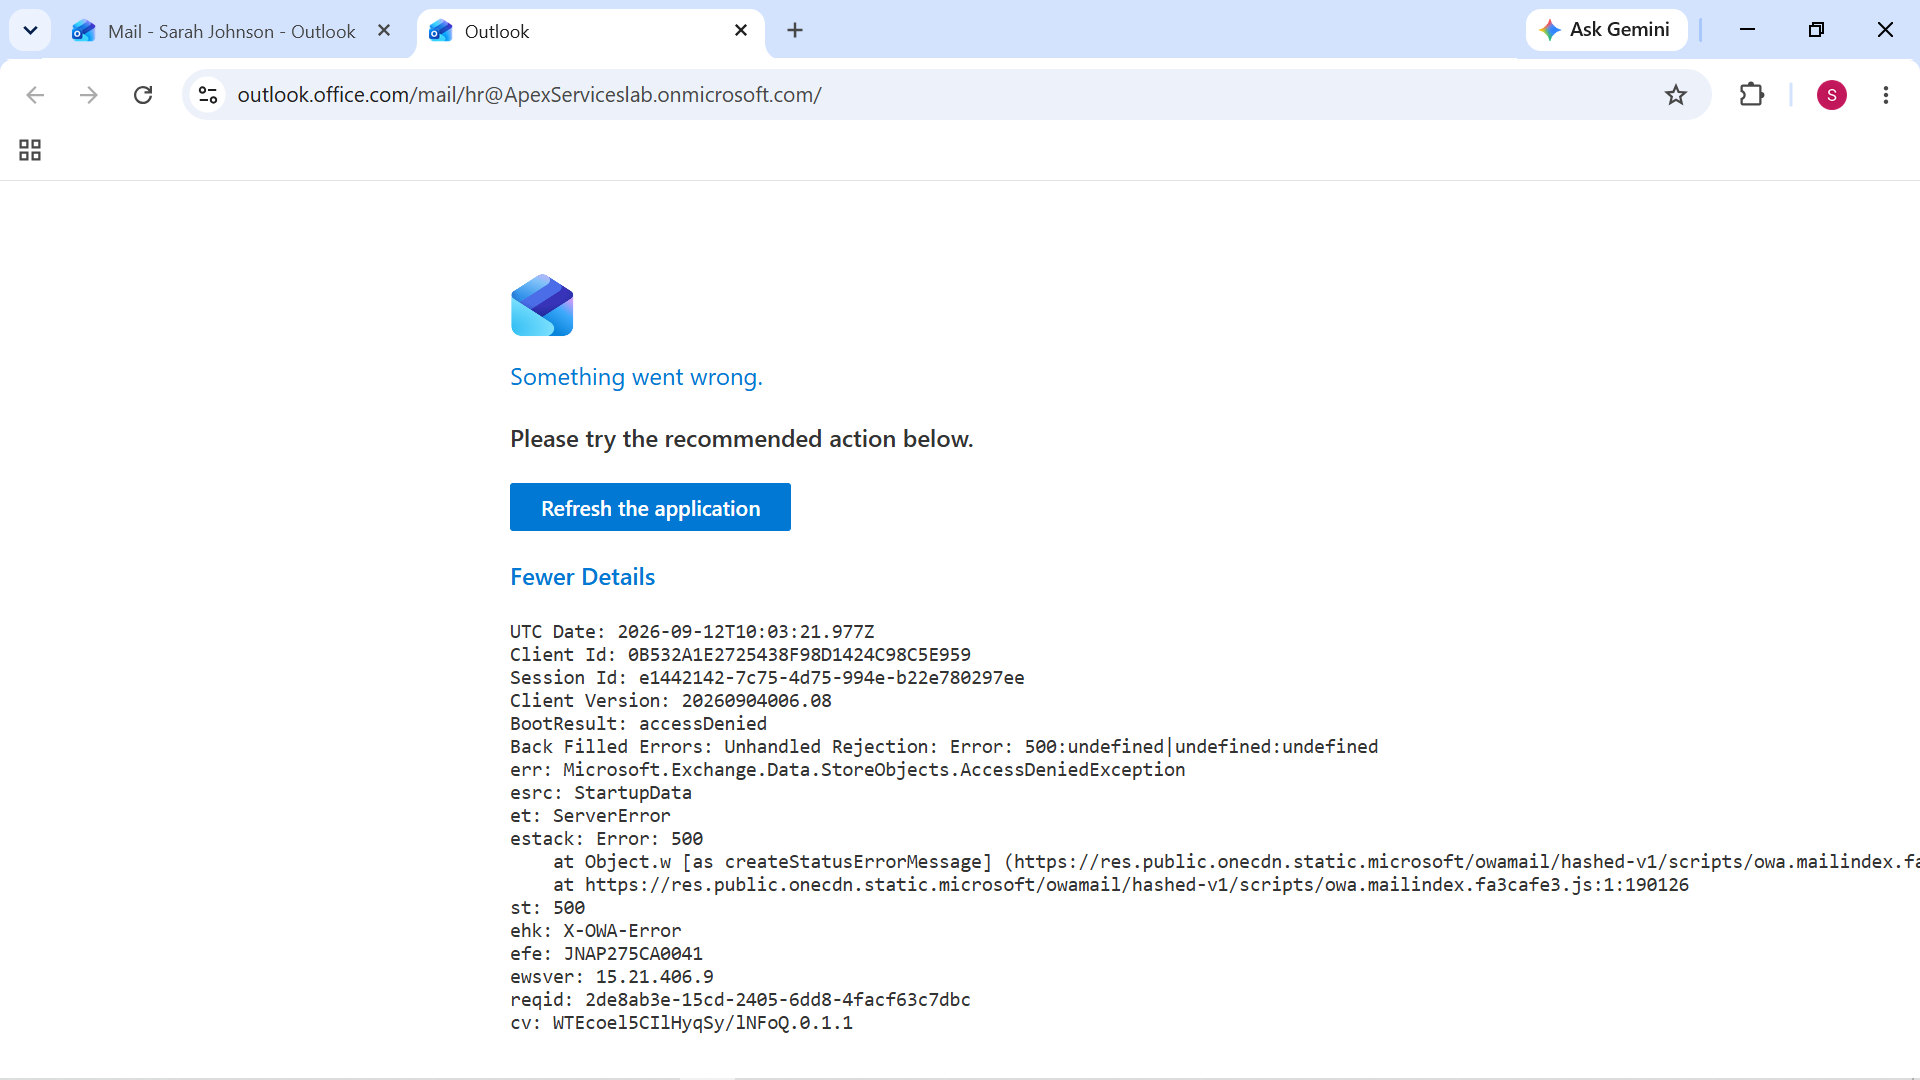Select the Client Version line

[671, 701]
